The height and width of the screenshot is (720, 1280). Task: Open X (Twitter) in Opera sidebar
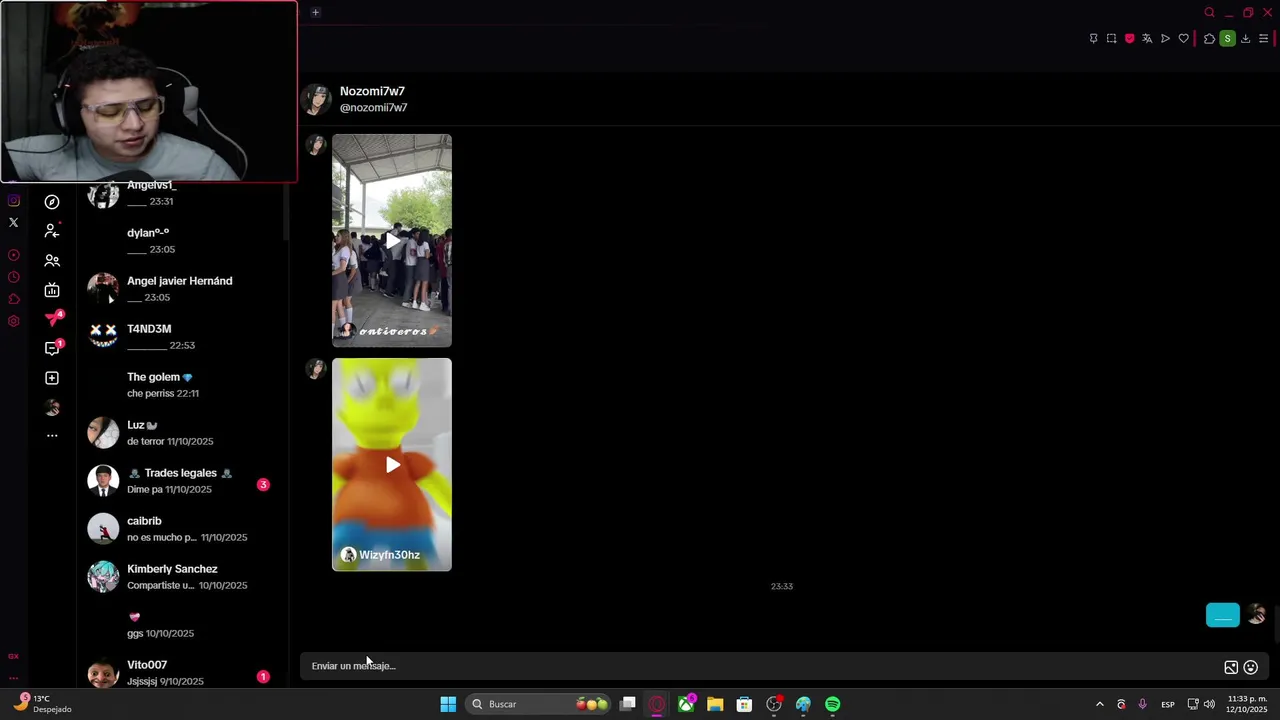click(14, 223)
